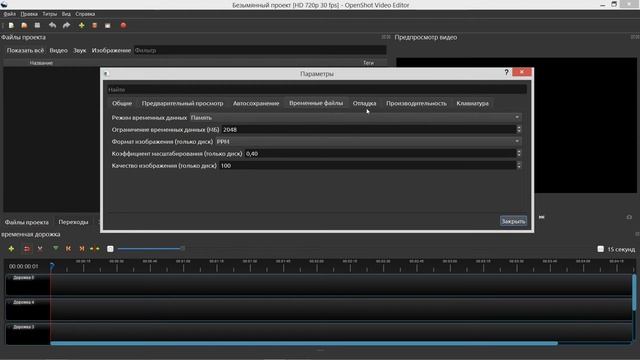Click stepper arrows beside value 0,40
The height and width of the screenshot is (360, 640).
coord(519,153)
